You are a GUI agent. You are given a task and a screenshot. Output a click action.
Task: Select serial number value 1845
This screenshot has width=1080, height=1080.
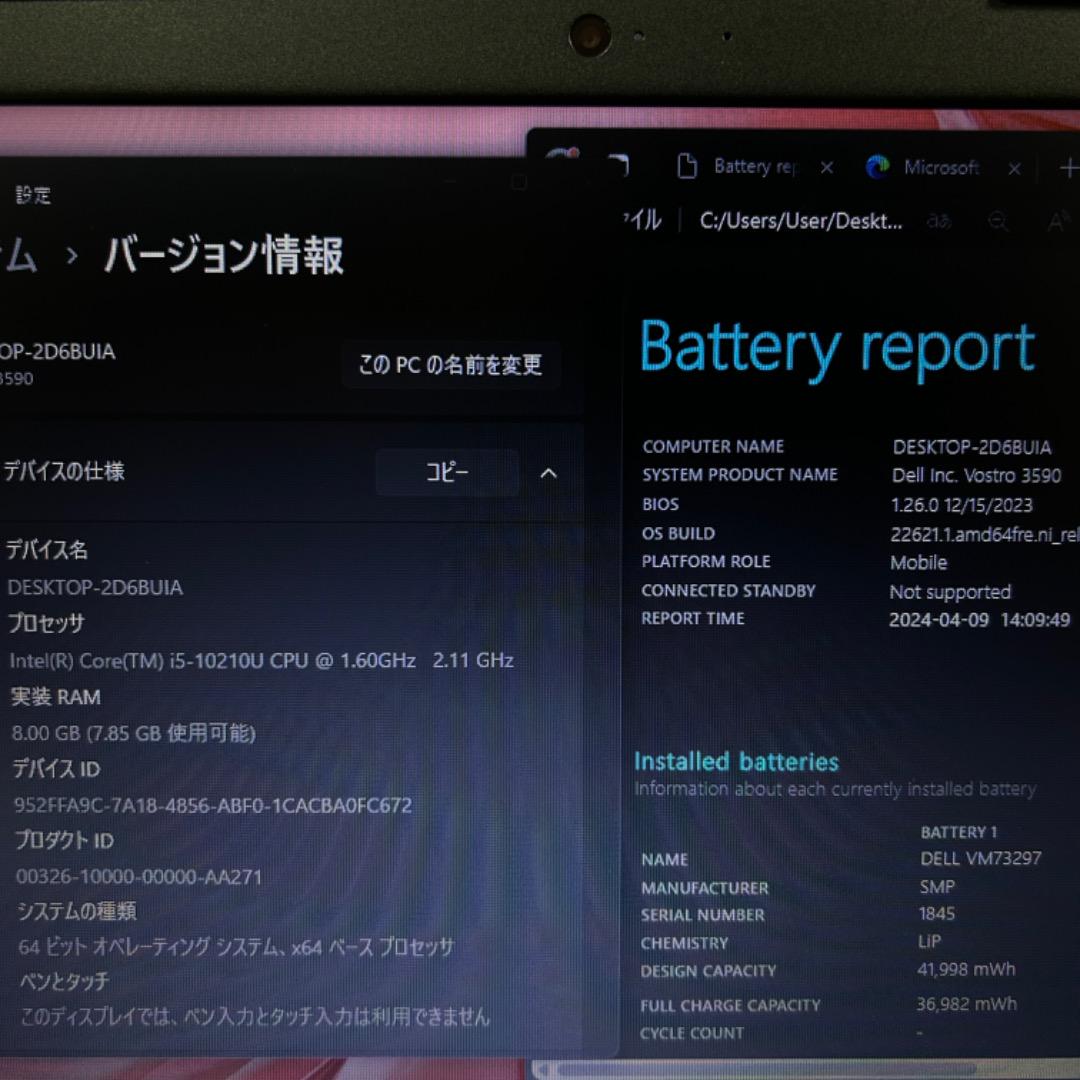tap(937, 913)
